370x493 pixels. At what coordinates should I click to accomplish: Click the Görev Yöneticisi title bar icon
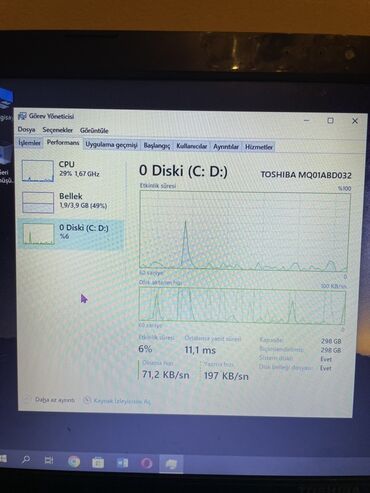point(22,116)
